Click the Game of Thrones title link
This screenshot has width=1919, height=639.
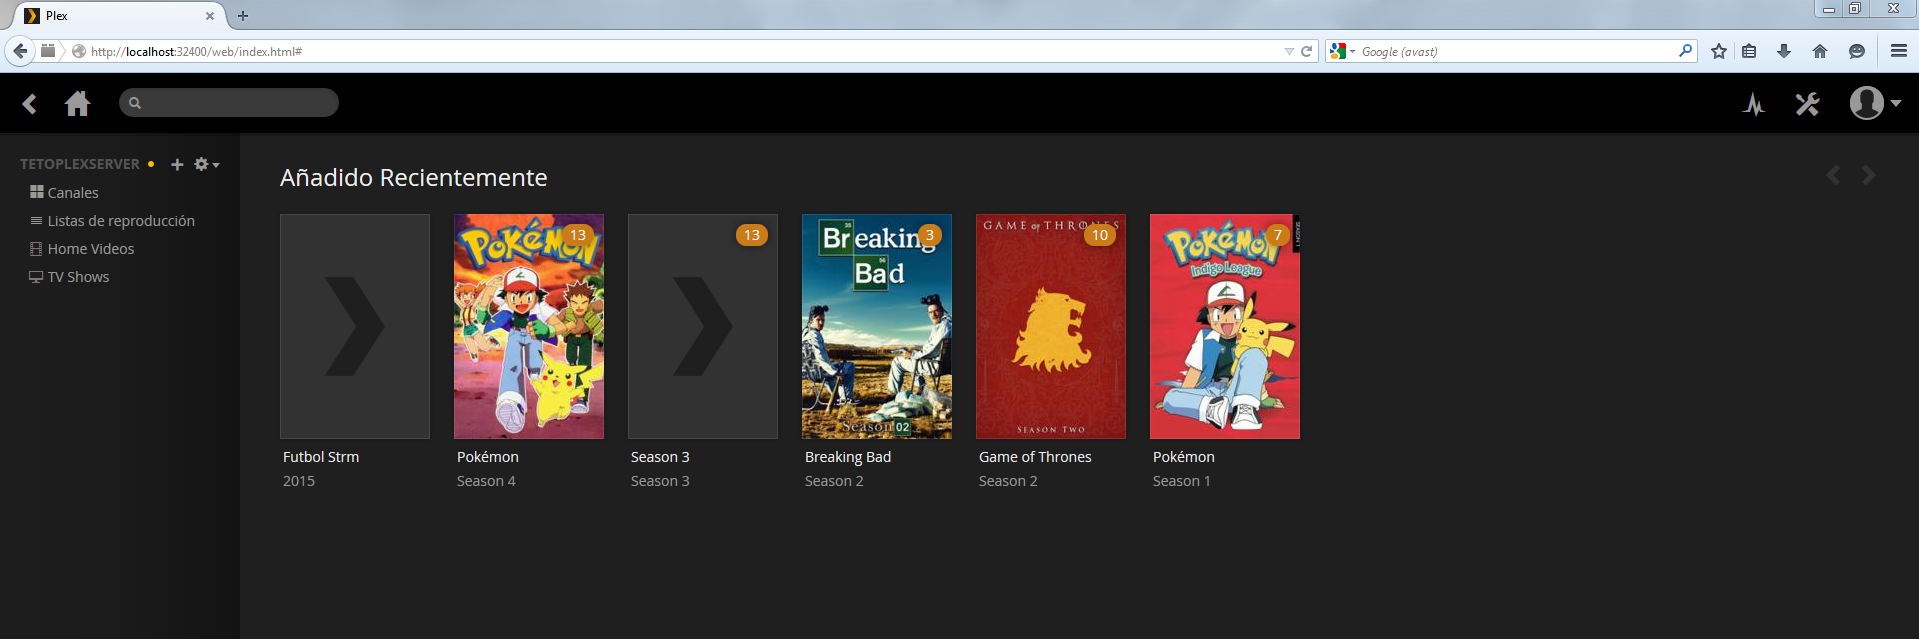point(1035,457)
